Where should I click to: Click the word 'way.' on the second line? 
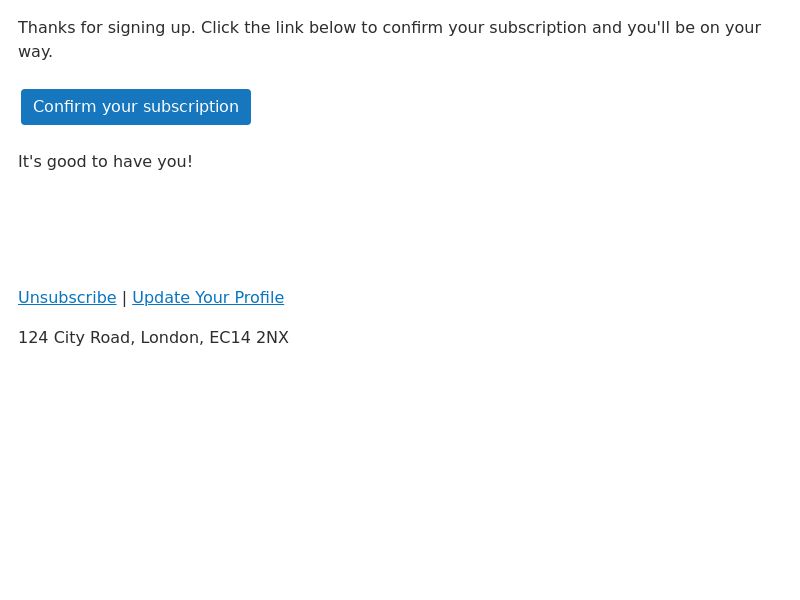pyautogui.click(x=35, y=52)
